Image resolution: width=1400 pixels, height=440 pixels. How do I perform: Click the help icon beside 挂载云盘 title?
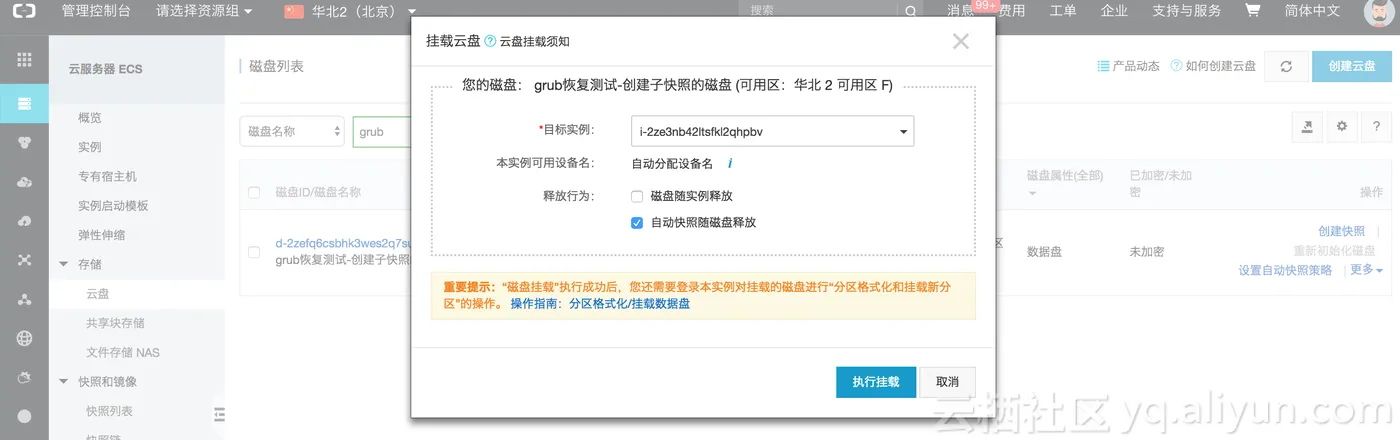click(x=490, y=41)
